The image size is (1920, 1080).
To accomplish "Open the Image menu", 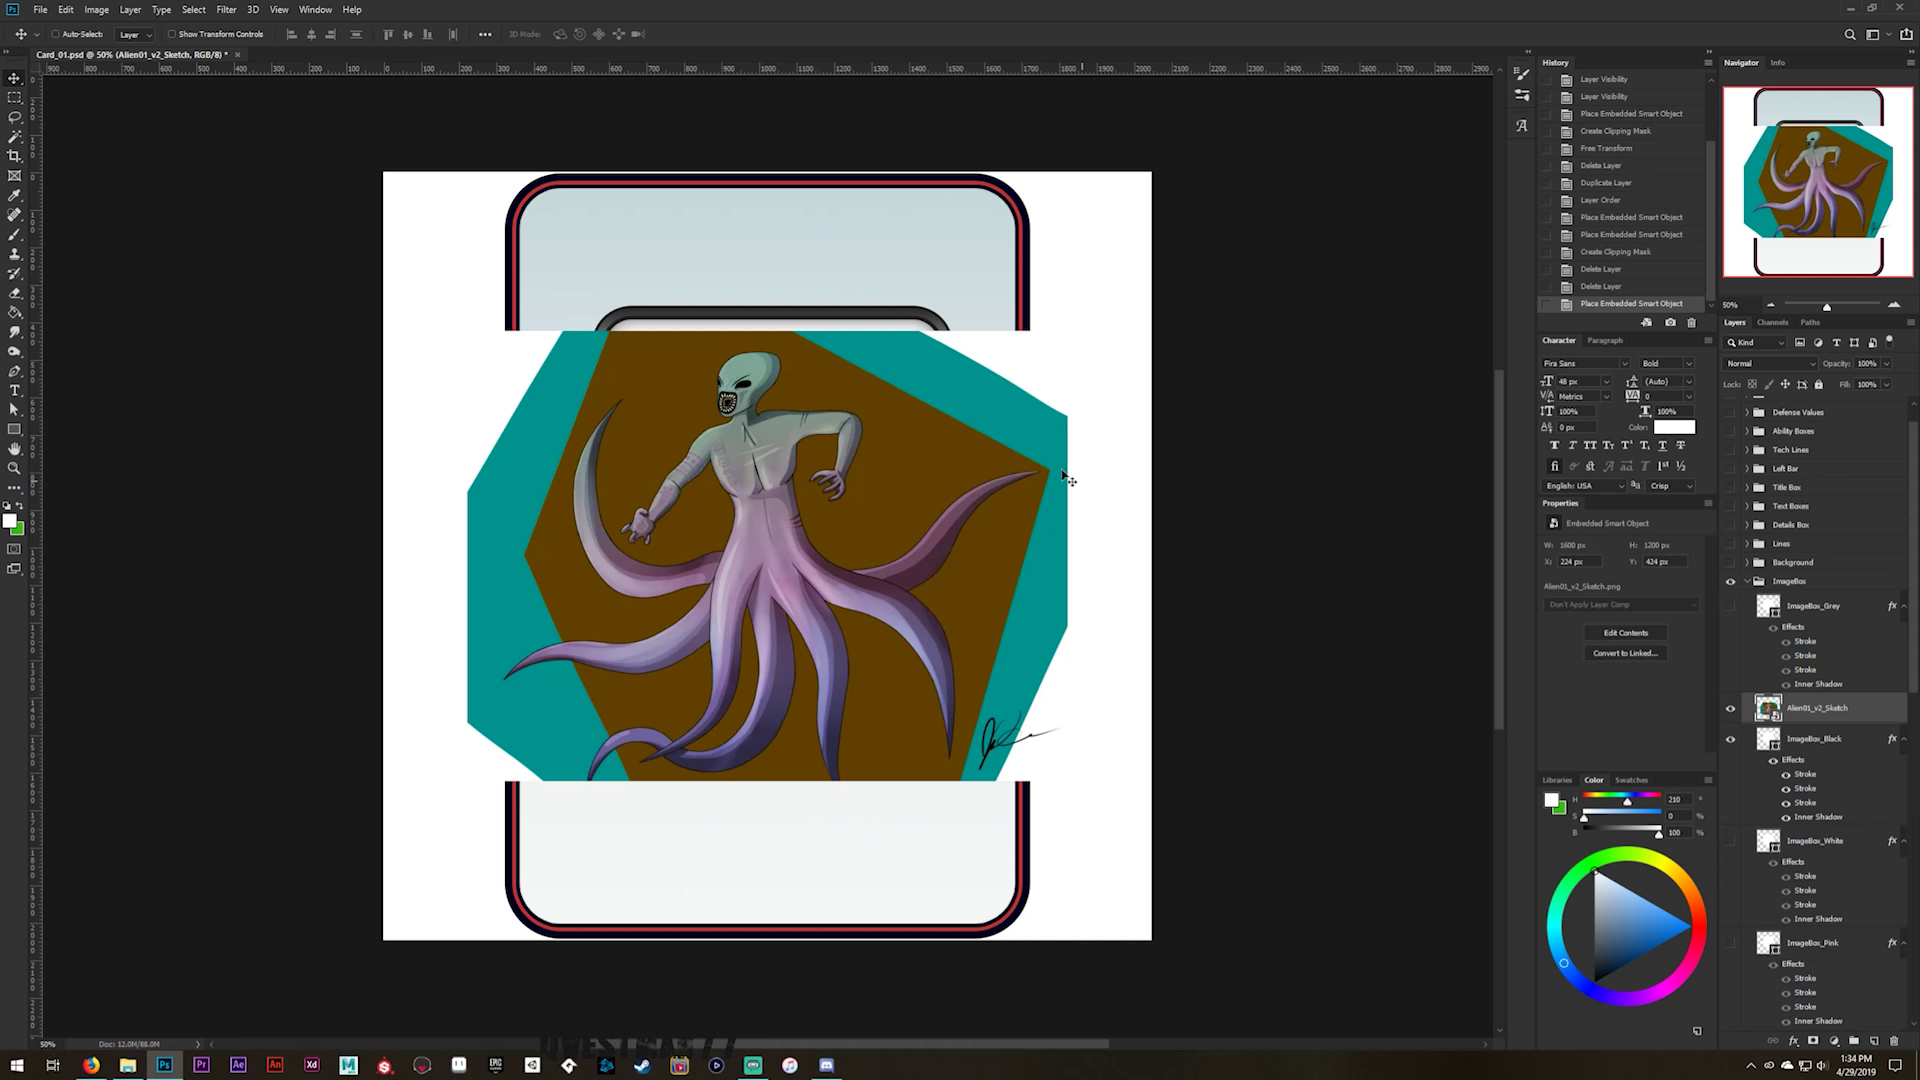I will (x=96, y=9).
